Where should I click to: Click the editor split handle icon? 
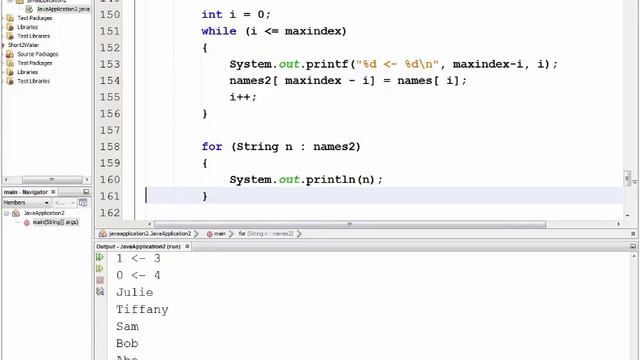tap(635, 182)
